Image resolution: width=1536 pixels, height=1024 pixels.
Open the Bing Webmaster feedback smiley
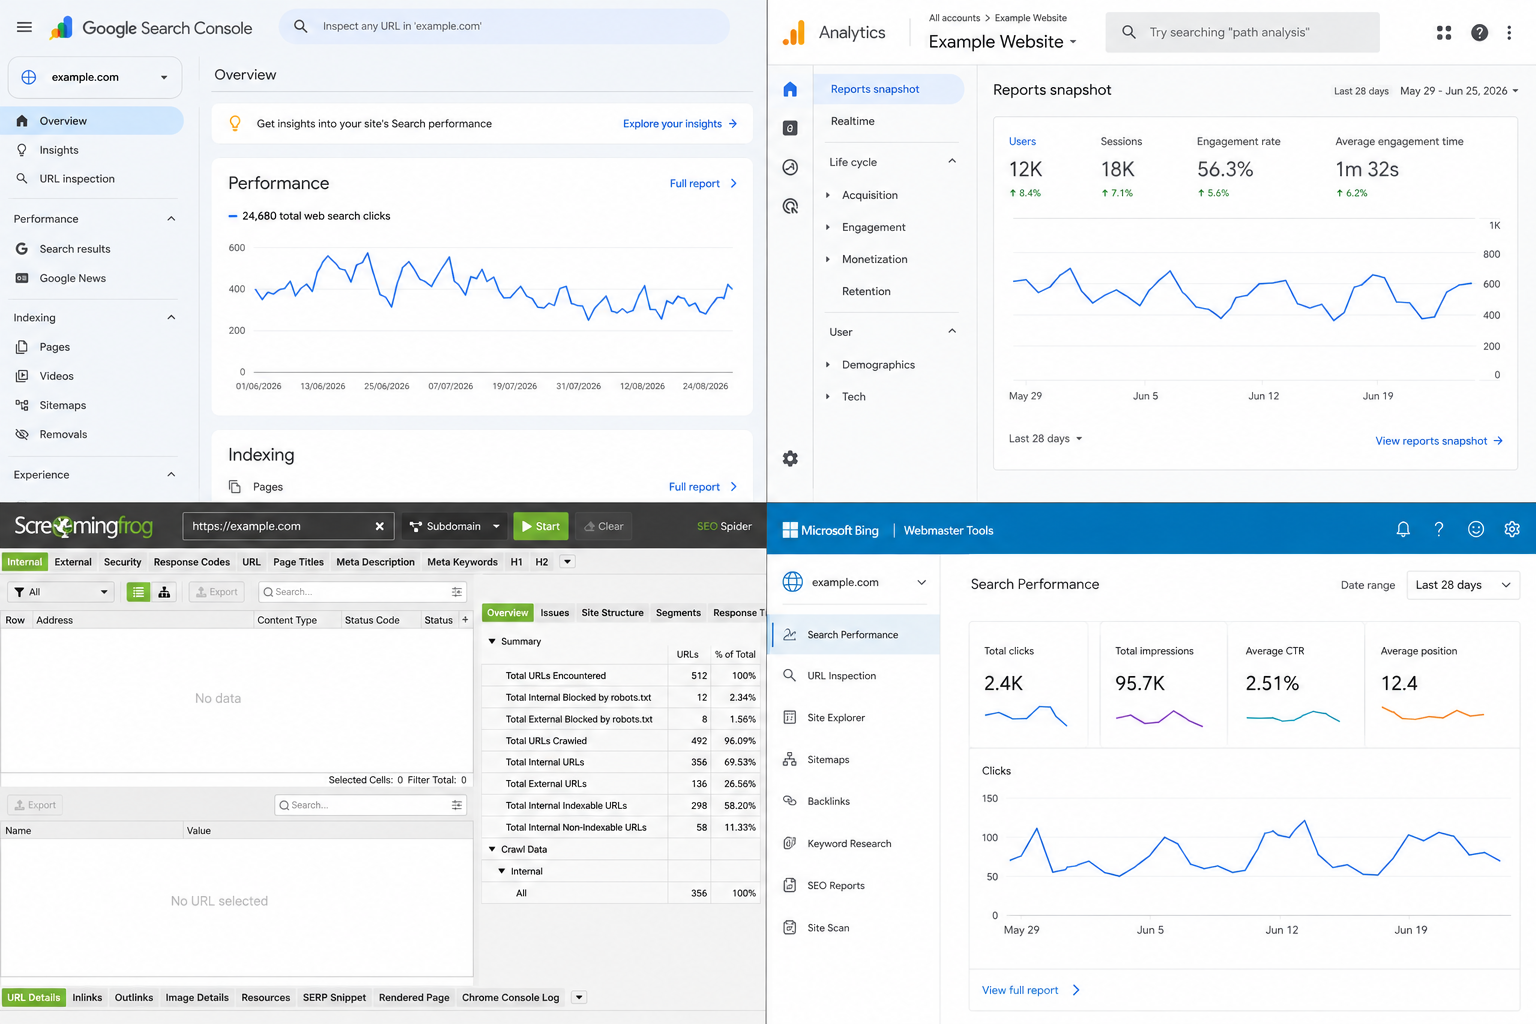pyautogui.click(x=1476, y=530)
